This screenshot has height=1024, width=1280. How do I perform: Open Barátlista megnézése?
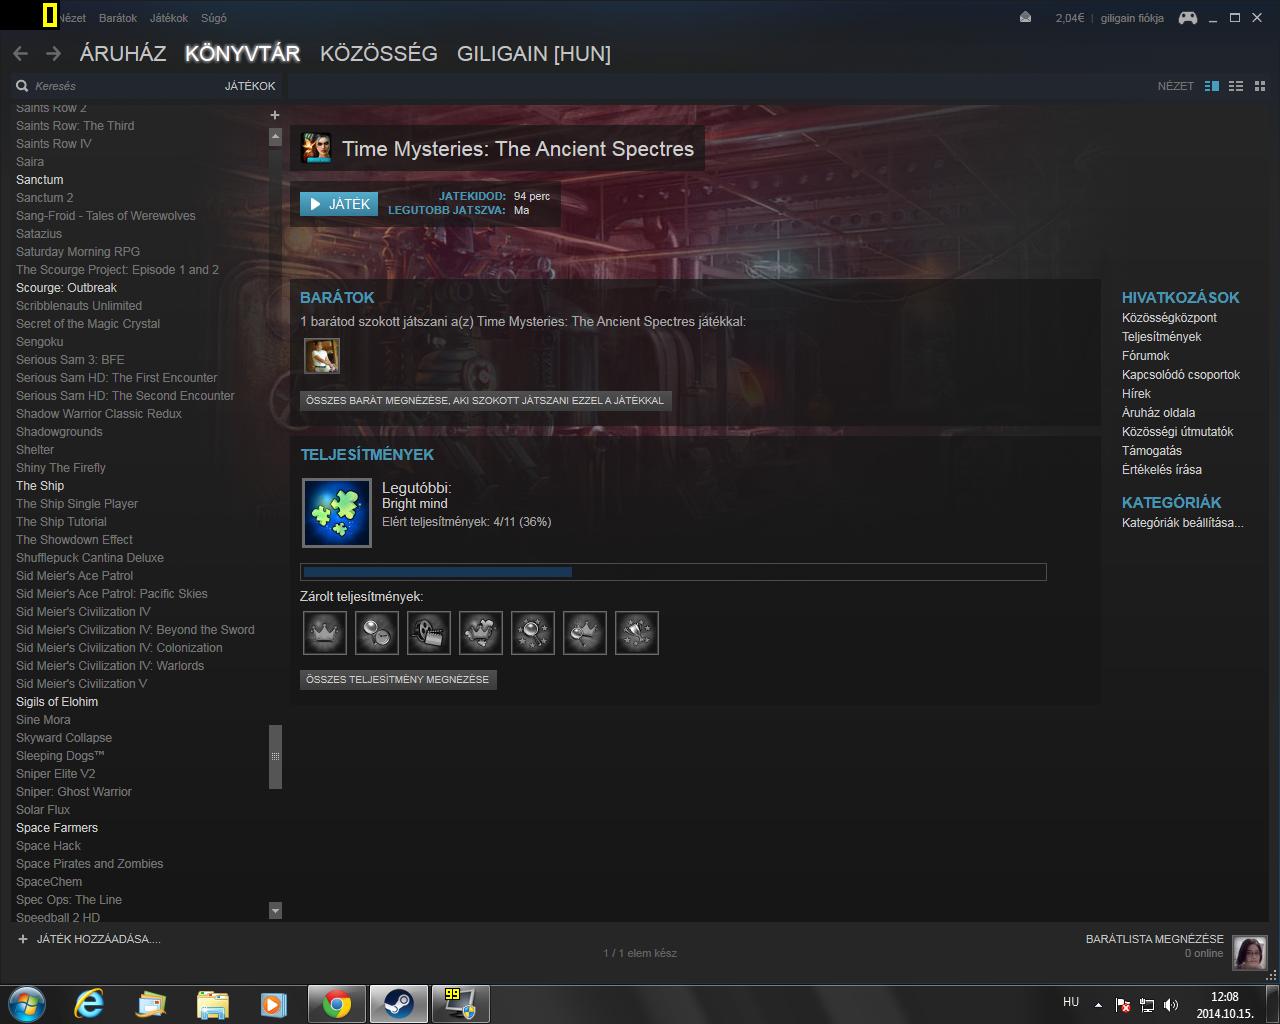click(x=1154, y=939)
